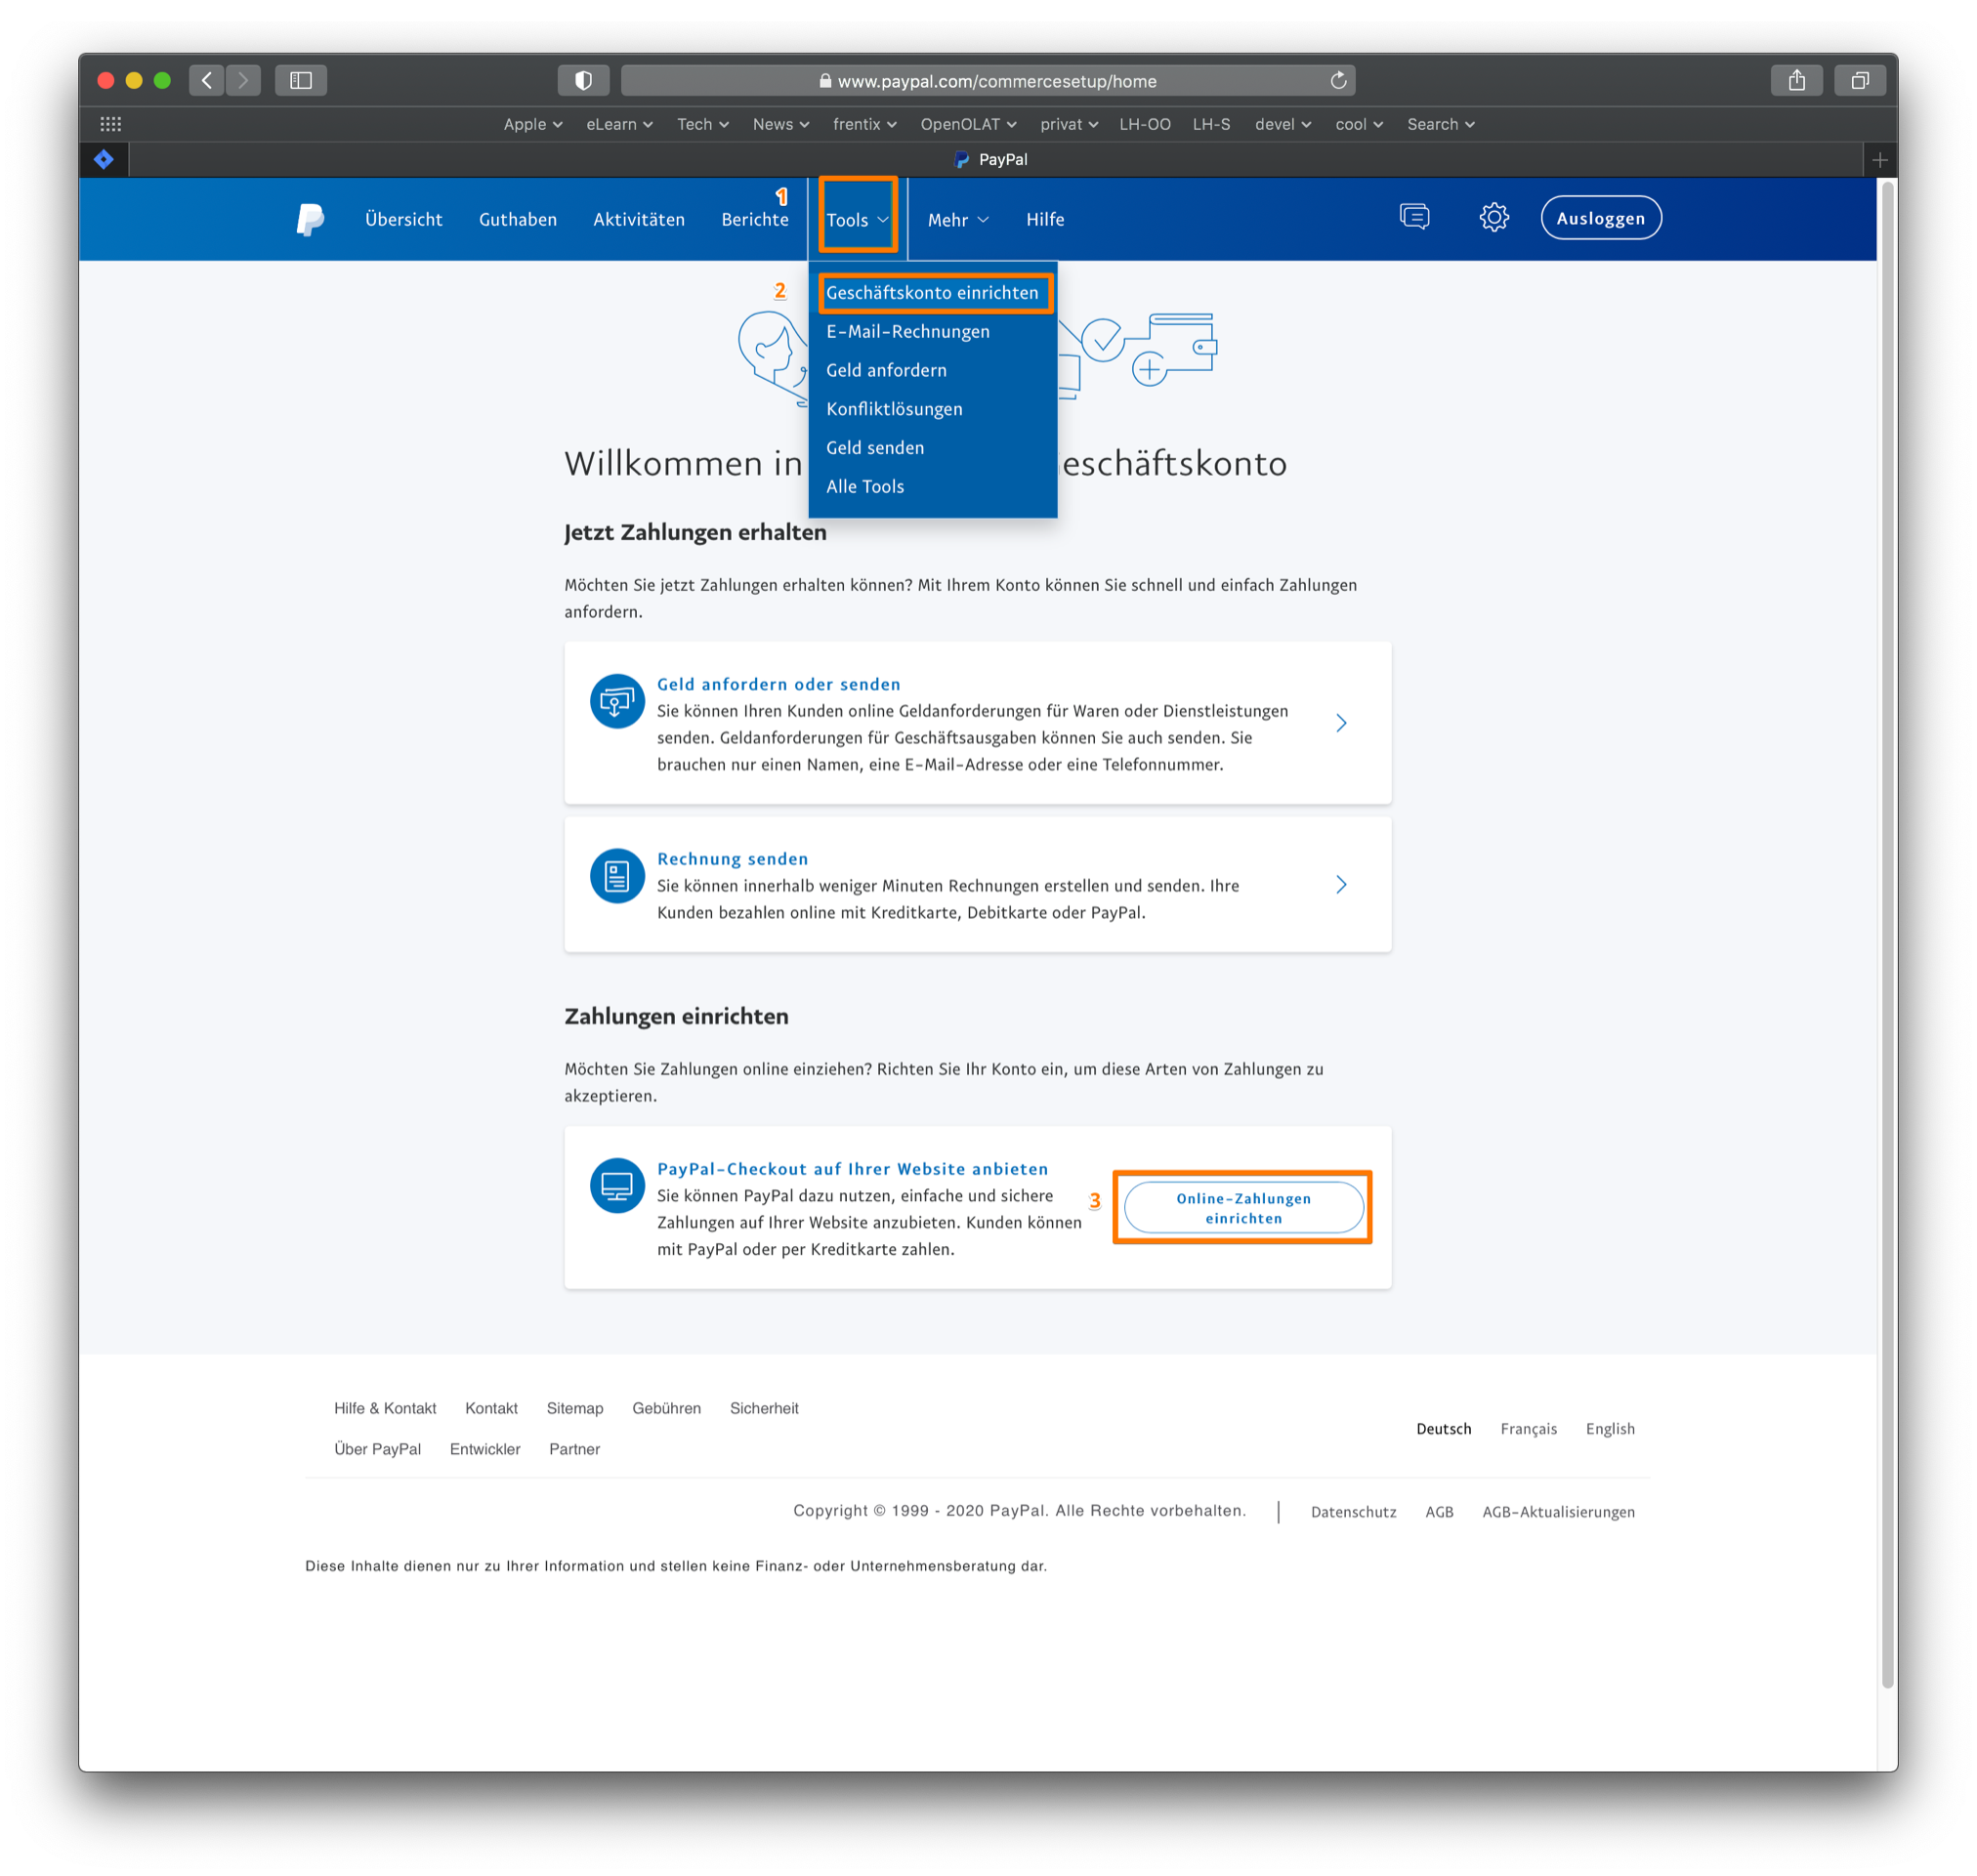Open the favorites grid icon

[111, 124]
